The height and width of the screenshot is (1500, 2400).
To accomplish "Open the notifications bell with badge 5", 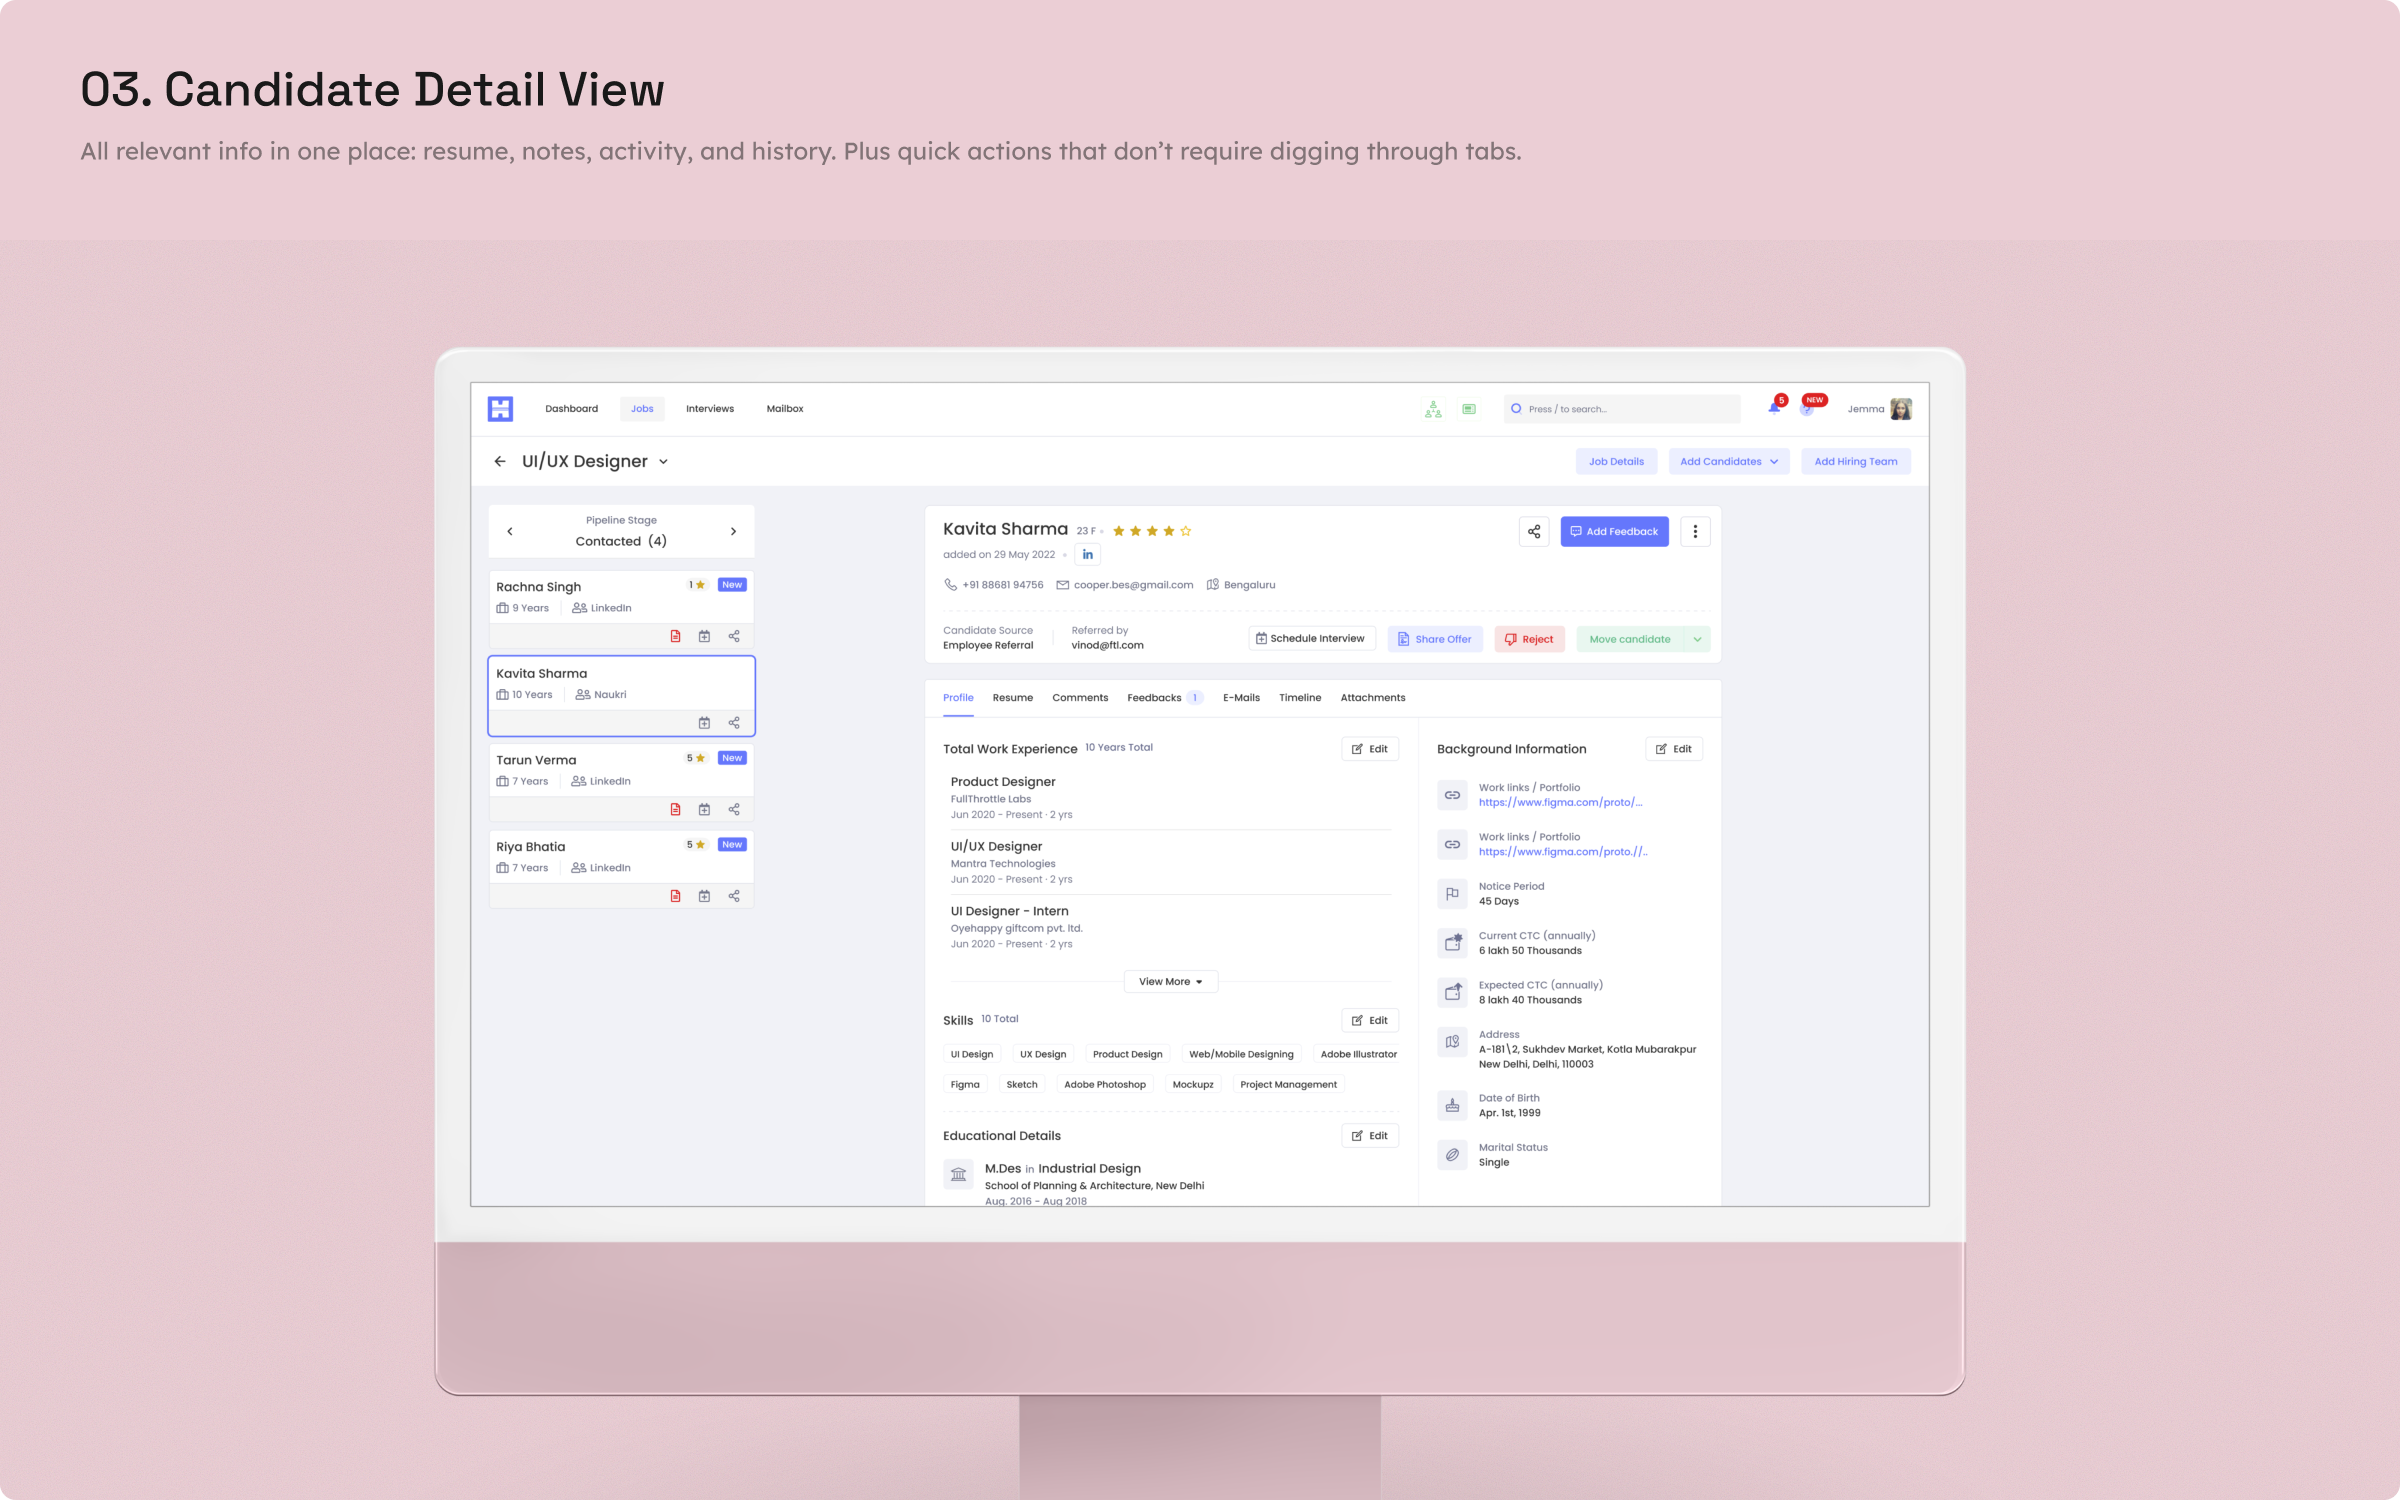I will 1775,407.
